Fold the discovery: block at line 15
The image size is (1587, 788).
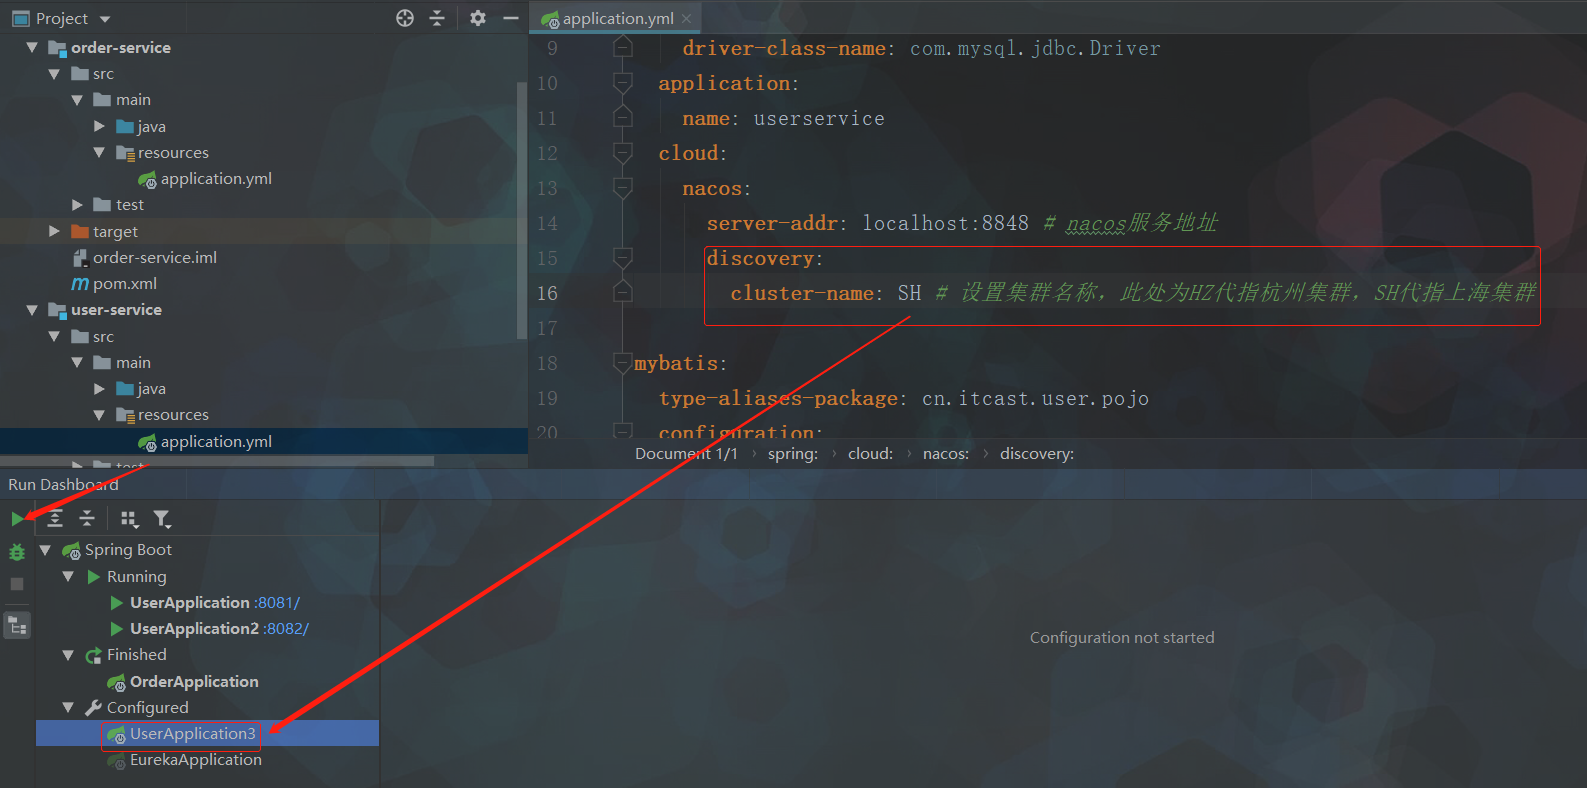(622, 258)
